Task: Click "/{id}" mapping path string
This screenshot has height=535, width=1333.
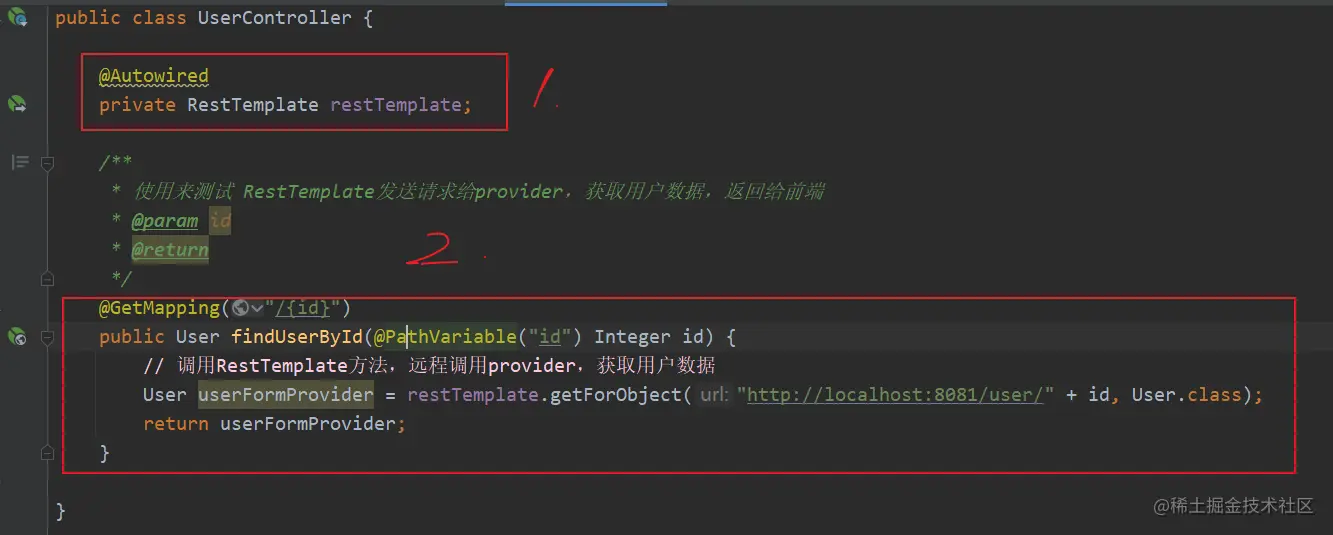Action: 303,307
